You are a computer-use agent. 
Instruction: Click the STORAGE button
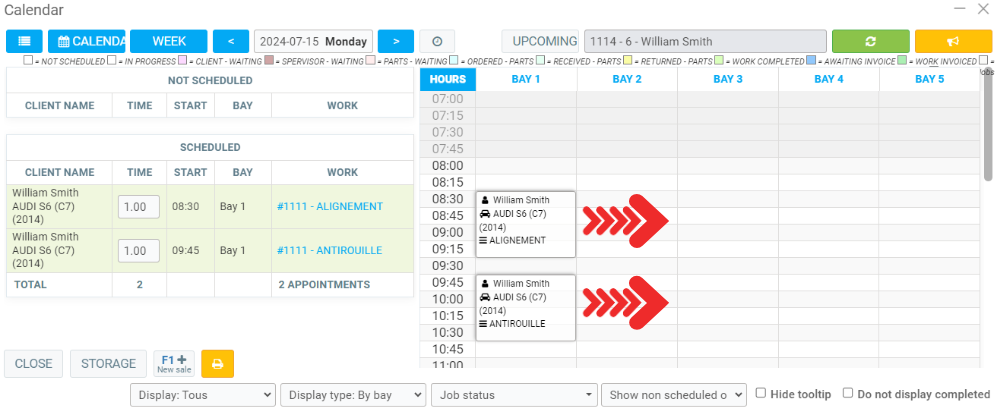coord(108,364)
